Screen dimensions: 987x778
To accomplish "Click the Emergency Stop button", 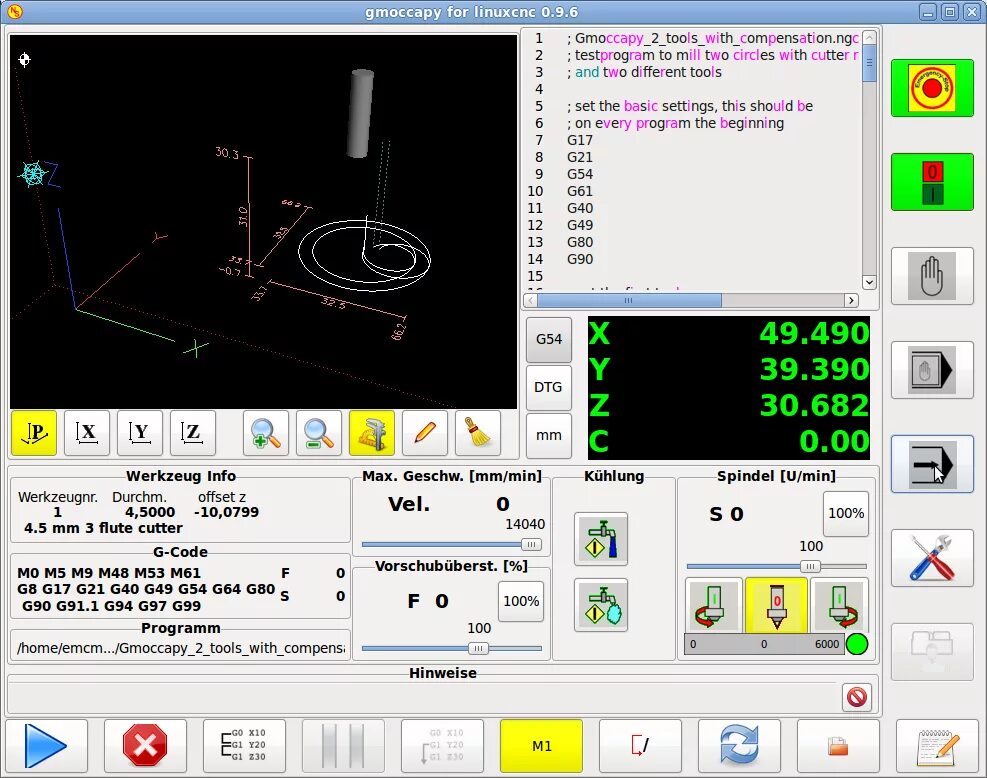I will click(932, 87).
